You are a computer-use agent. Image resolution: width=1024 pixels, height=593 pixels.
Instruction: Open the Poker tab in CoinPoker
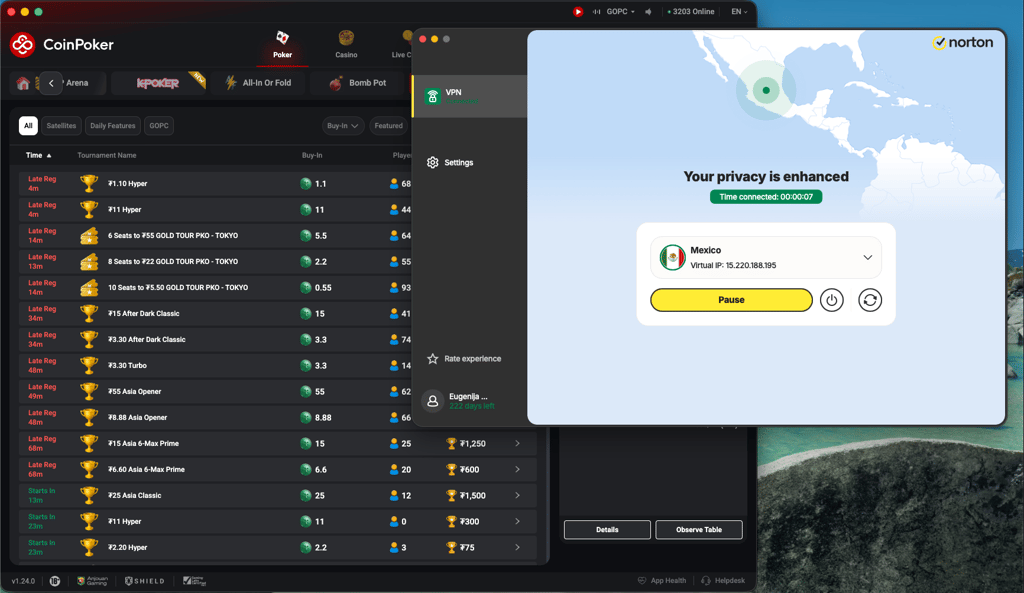click(282, 45)
